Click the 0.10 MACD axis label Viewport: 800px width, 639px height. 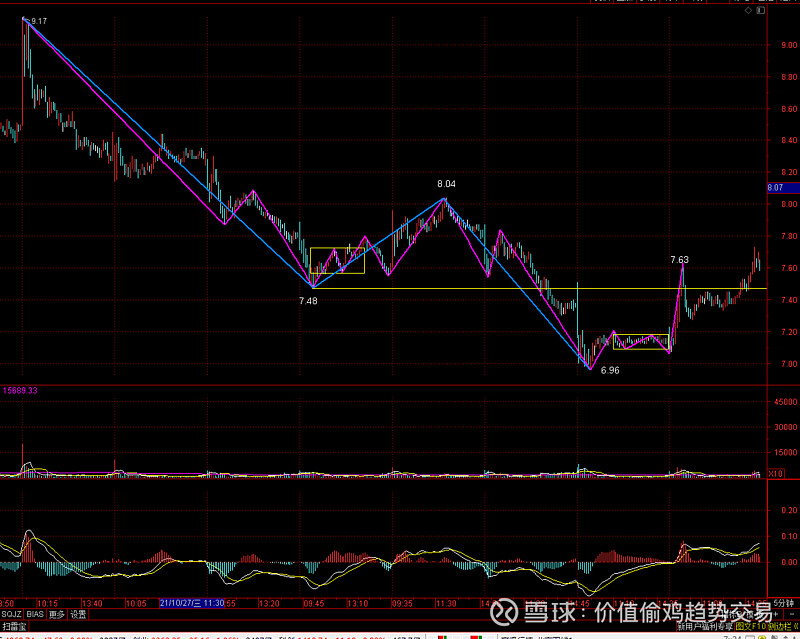789,536
